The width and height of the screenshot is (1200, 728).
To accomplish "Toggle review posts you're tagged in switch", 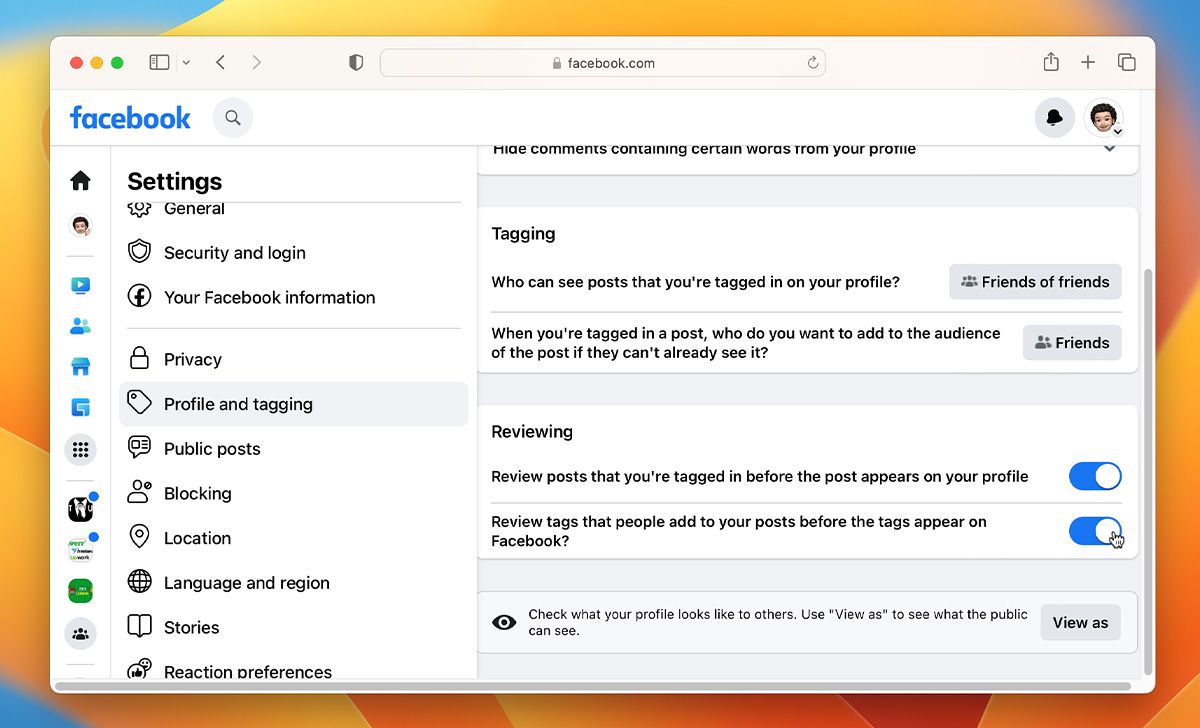I will [x=1095, y=476].
